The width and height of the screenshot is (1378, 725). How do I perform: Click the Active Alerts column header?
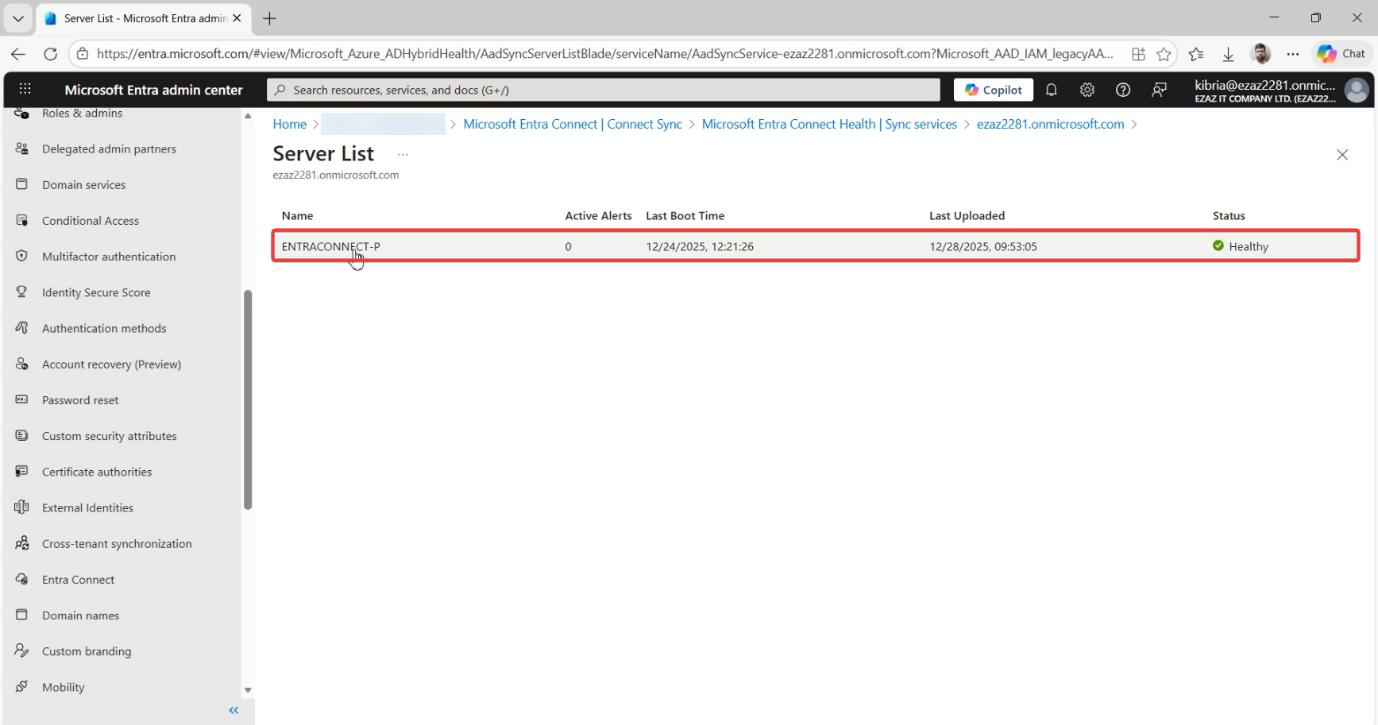[x=598, y=216]
